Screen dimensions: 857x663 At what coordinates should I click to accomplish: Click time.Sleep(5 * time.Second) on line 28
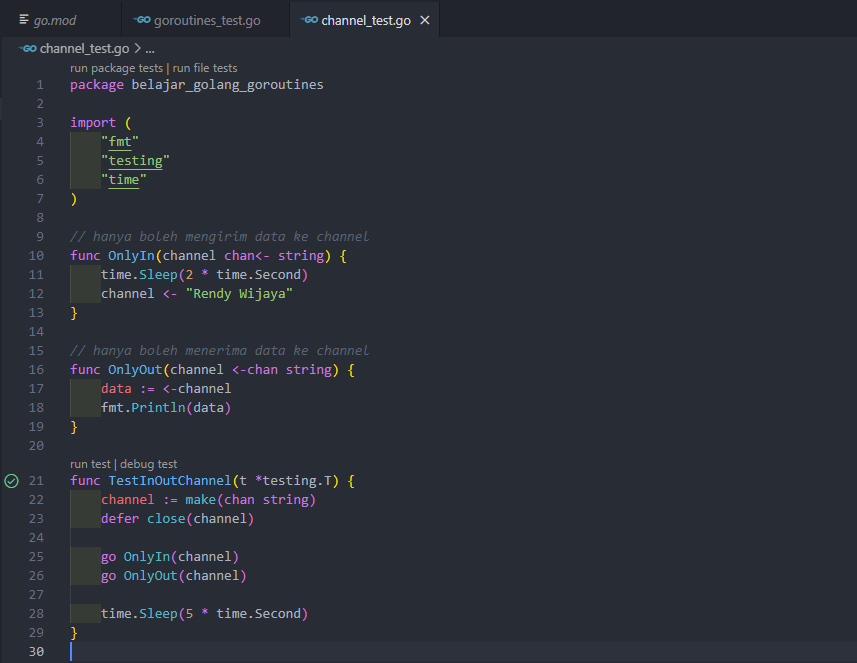click(x=204, y=614)
